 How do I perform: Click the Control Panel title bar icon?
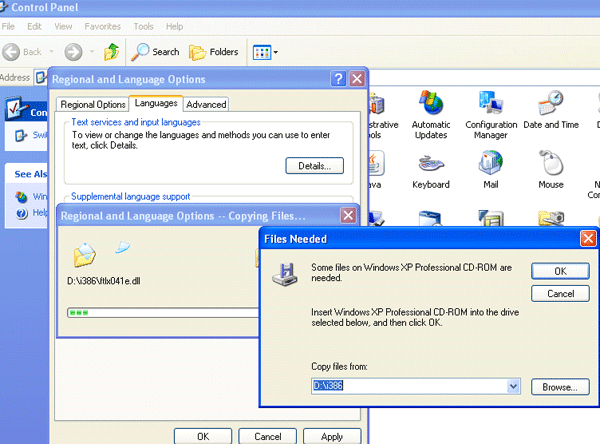click(4, 7)
